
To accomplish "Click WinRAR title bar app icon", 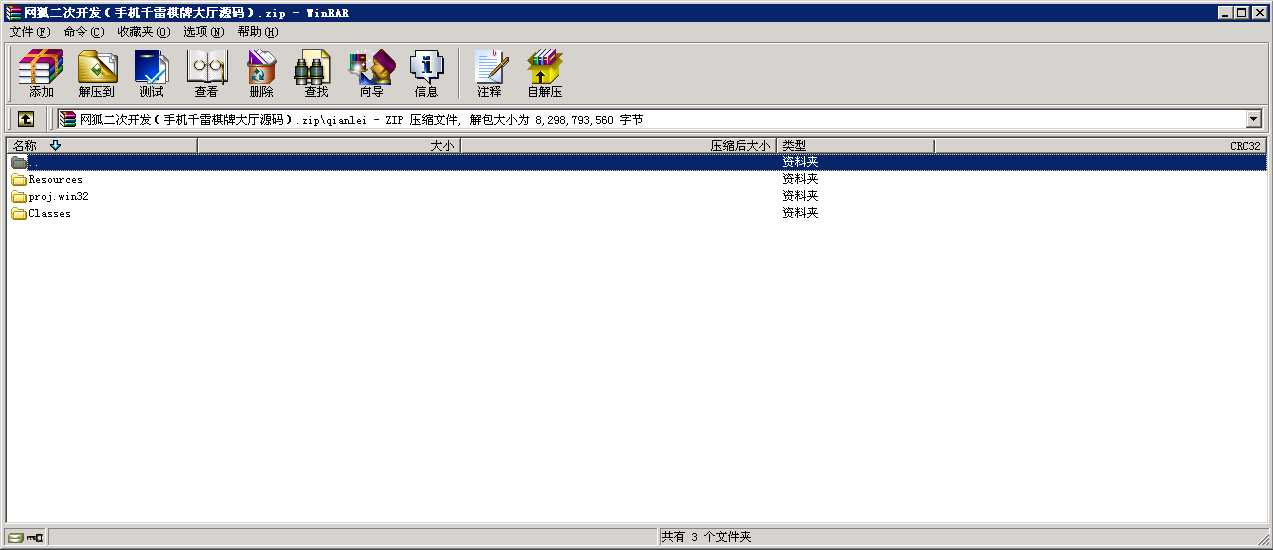I will click(x=13, y=13).
